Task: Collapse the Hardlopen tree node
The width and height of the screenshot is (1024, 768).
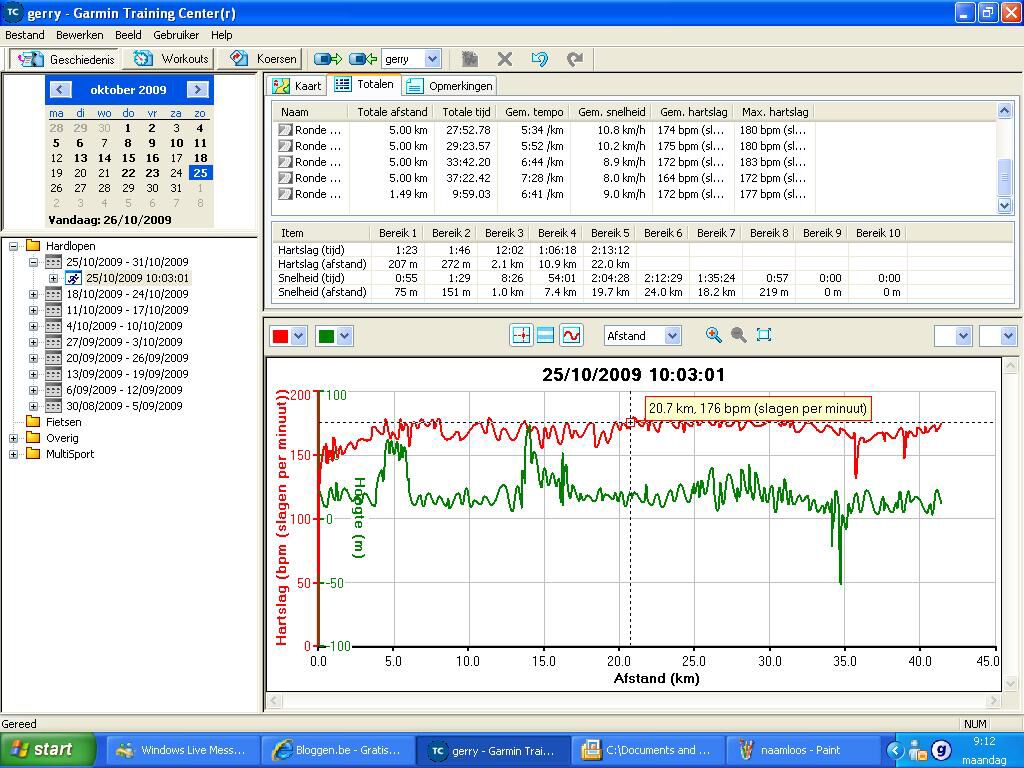Action: pyautogui.click(x=13, y=246)
